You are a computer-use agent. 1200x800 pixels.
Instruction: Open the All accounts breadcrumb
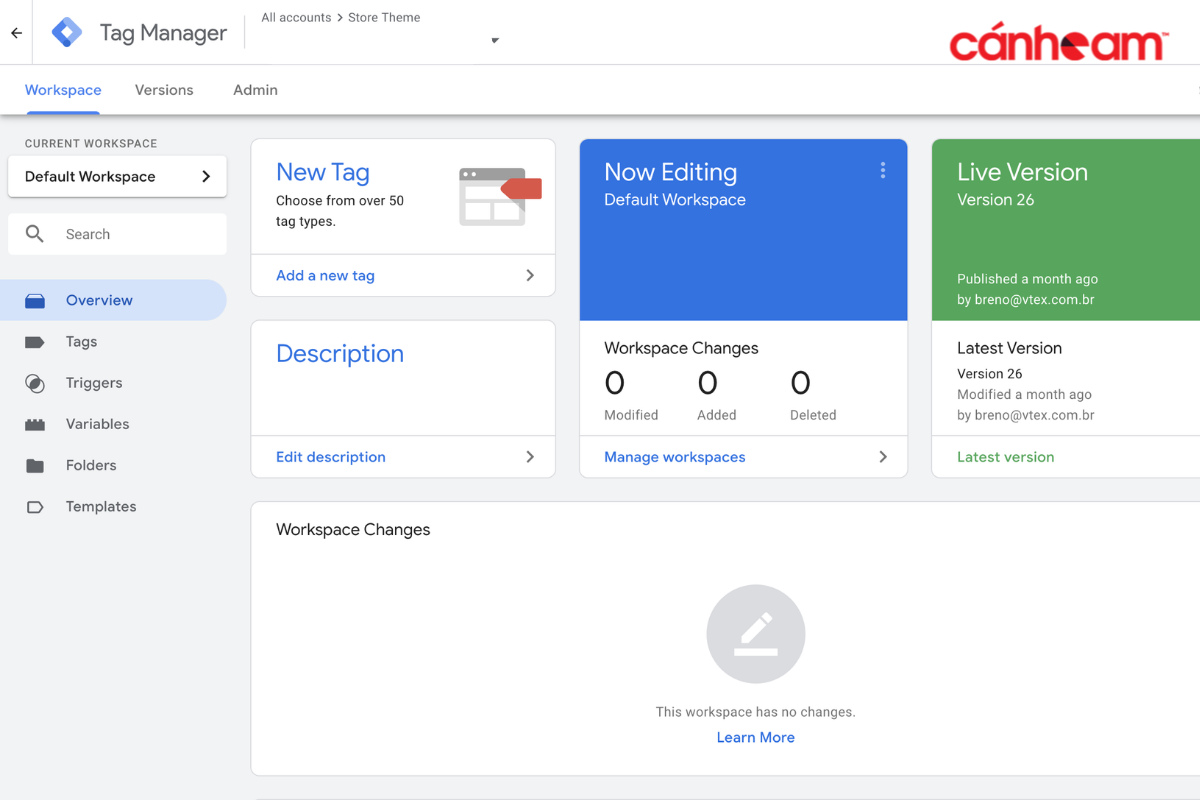pos(296,17)
